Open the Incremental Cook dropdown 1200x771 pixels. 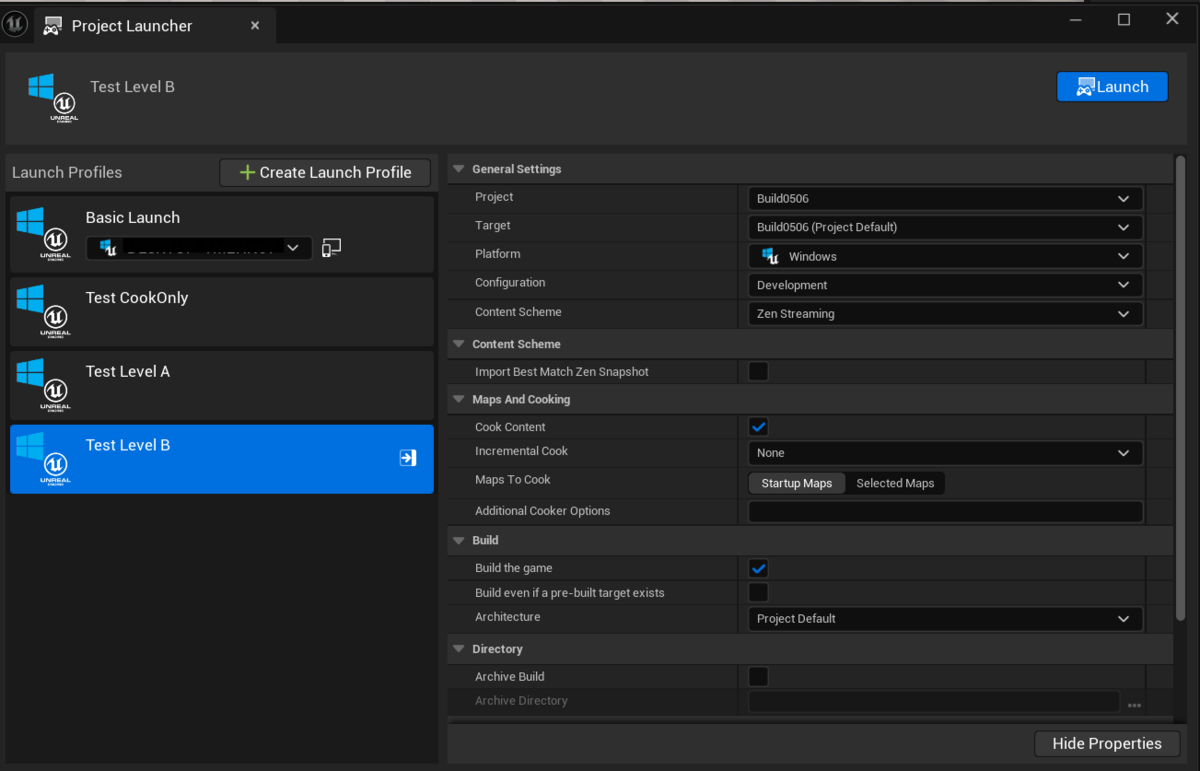click(945, 453)
